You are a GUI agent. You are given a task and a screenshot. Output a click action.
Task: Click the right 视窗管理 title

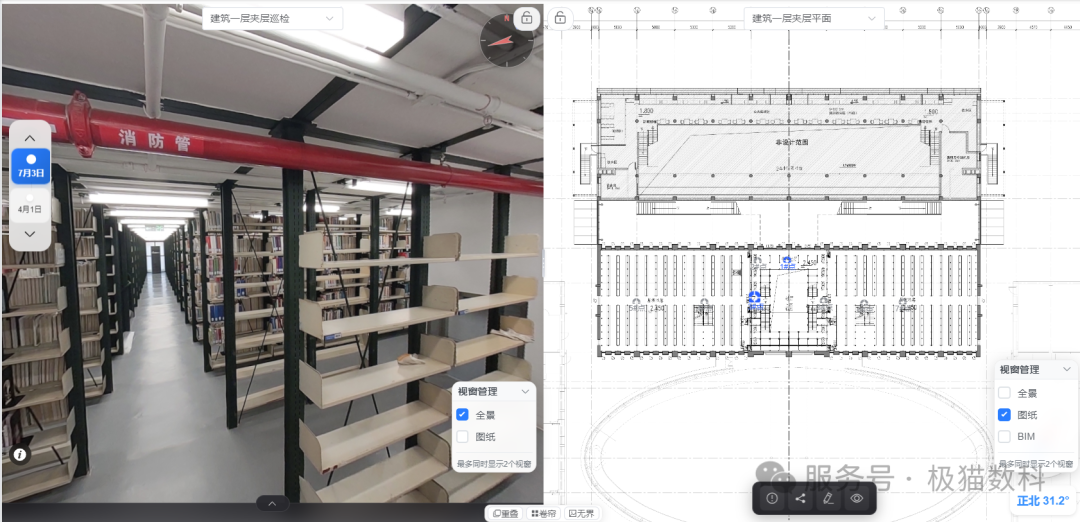[1019, 370]
